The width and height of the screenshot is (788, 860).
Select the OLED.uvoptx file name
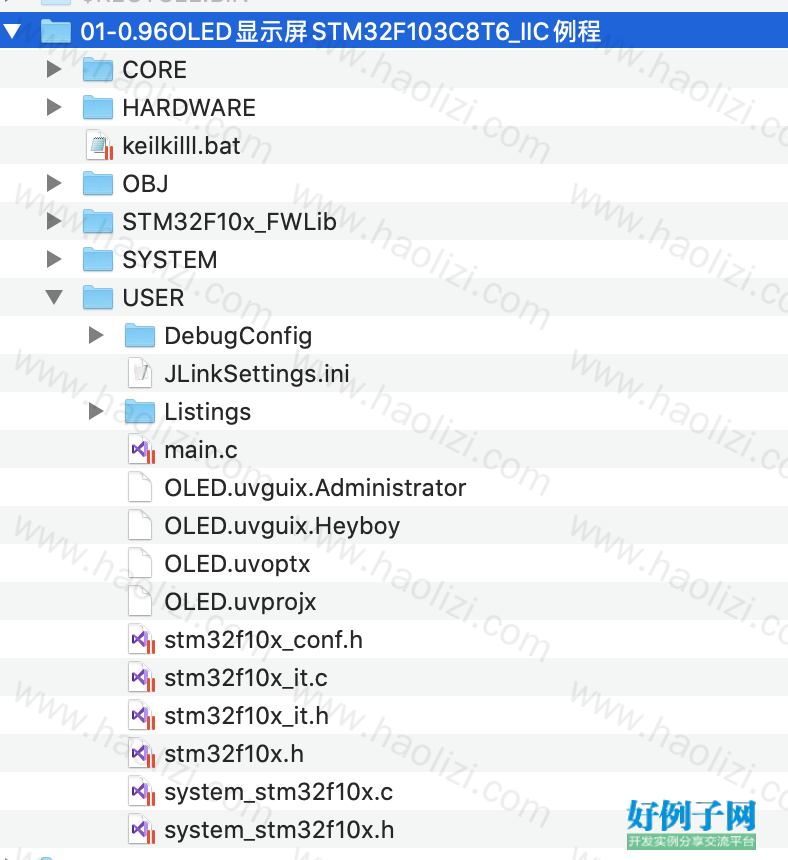tap(237, 564)
